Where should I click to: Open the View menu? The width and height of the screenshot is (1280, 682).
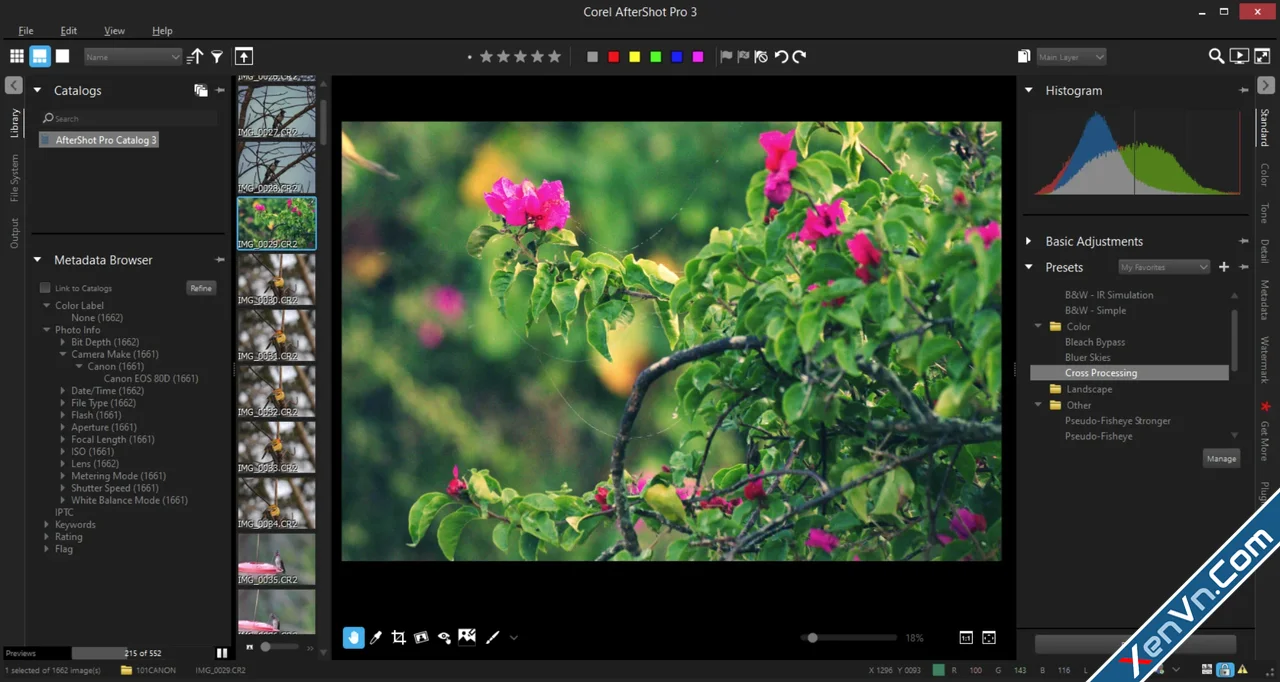114,31
